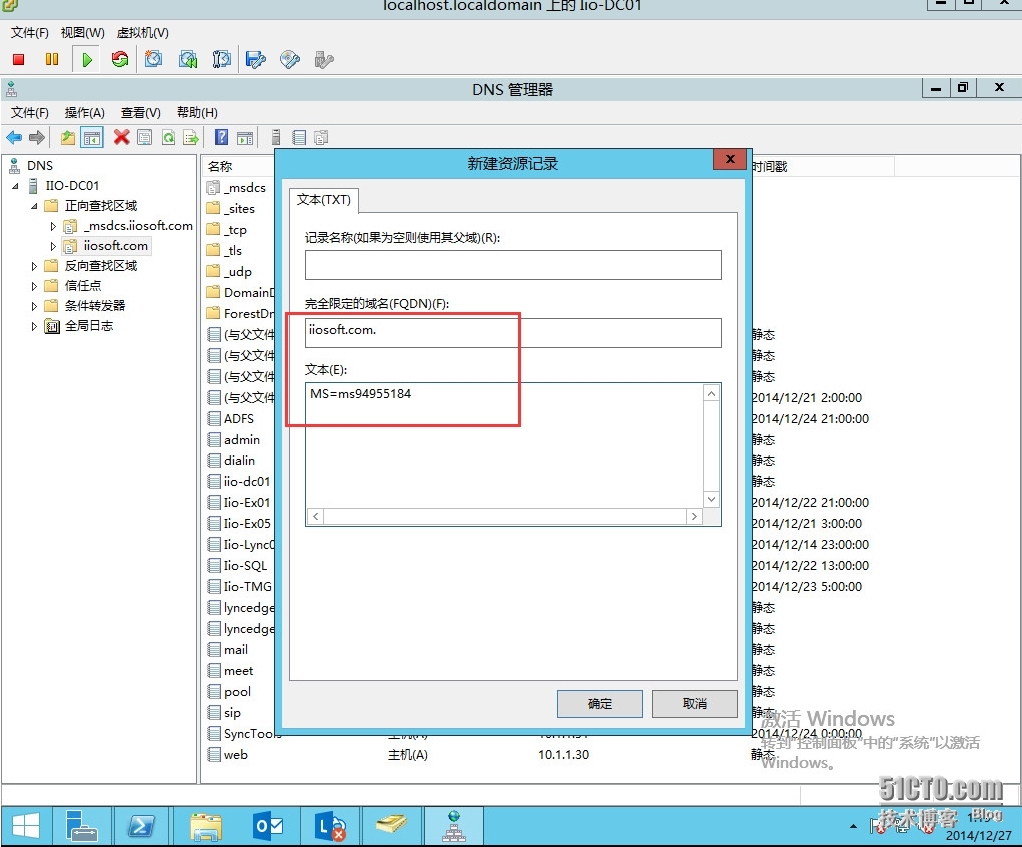Click the text area scroll right arrow
Screen dimensions: 1022x847
(694, 517)
